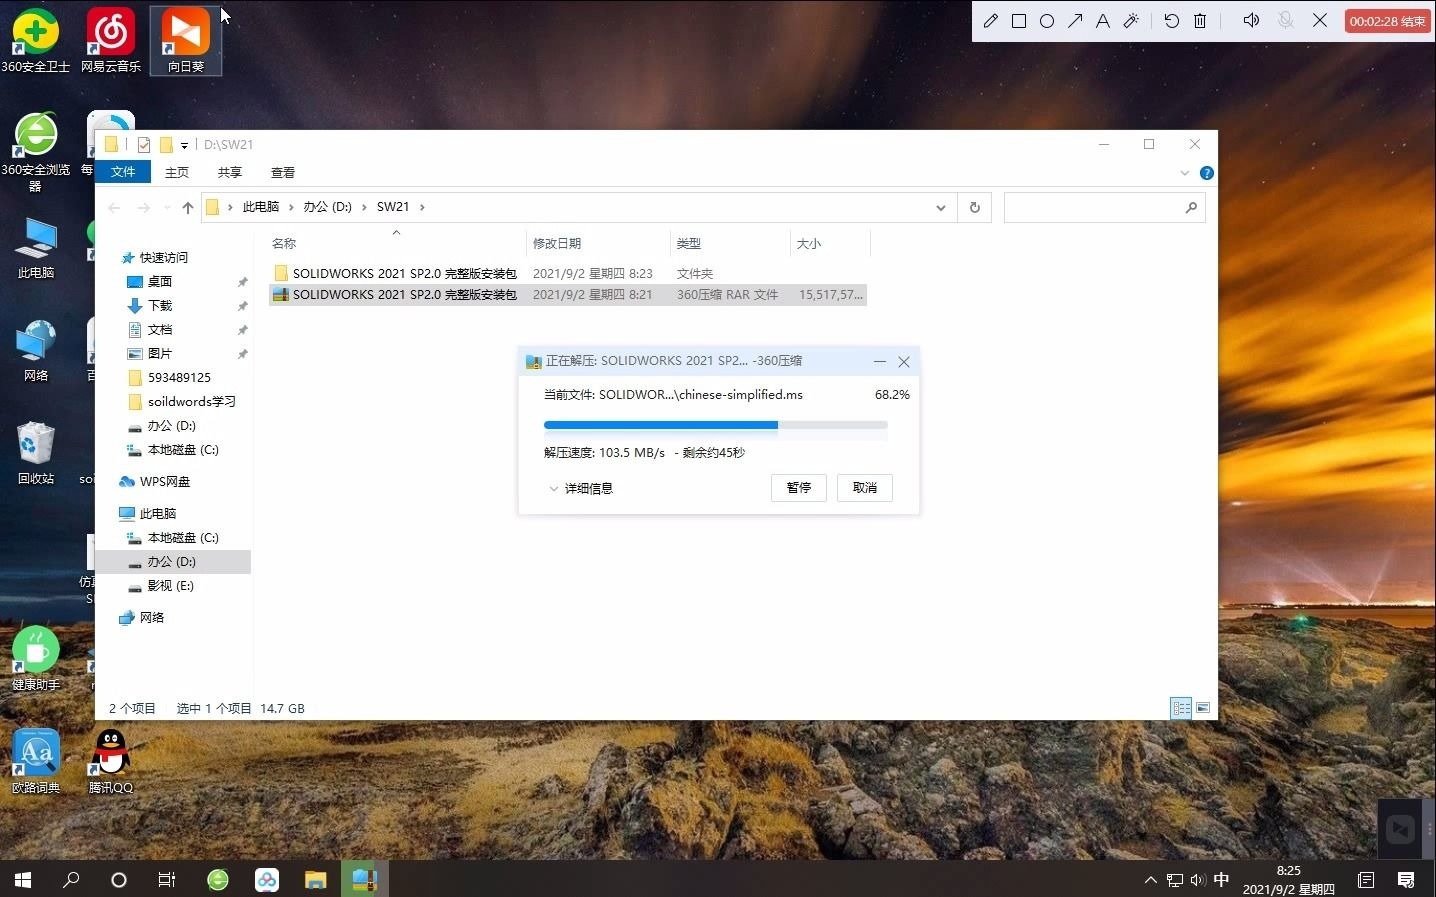Viewport: 1436px width, 897px height.
Task: Switch to details view layout icon
Action: click(x=1181, y=708)
